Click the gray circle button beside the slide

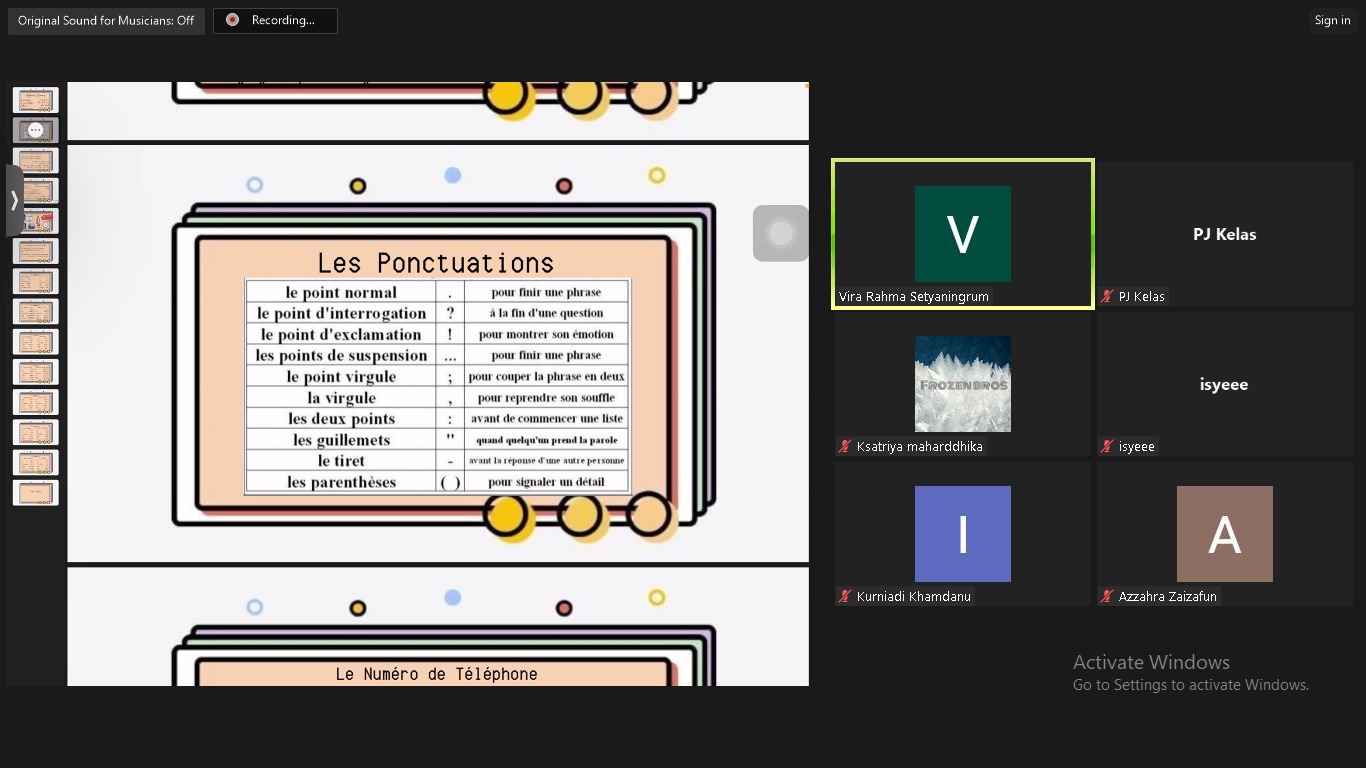780,233
